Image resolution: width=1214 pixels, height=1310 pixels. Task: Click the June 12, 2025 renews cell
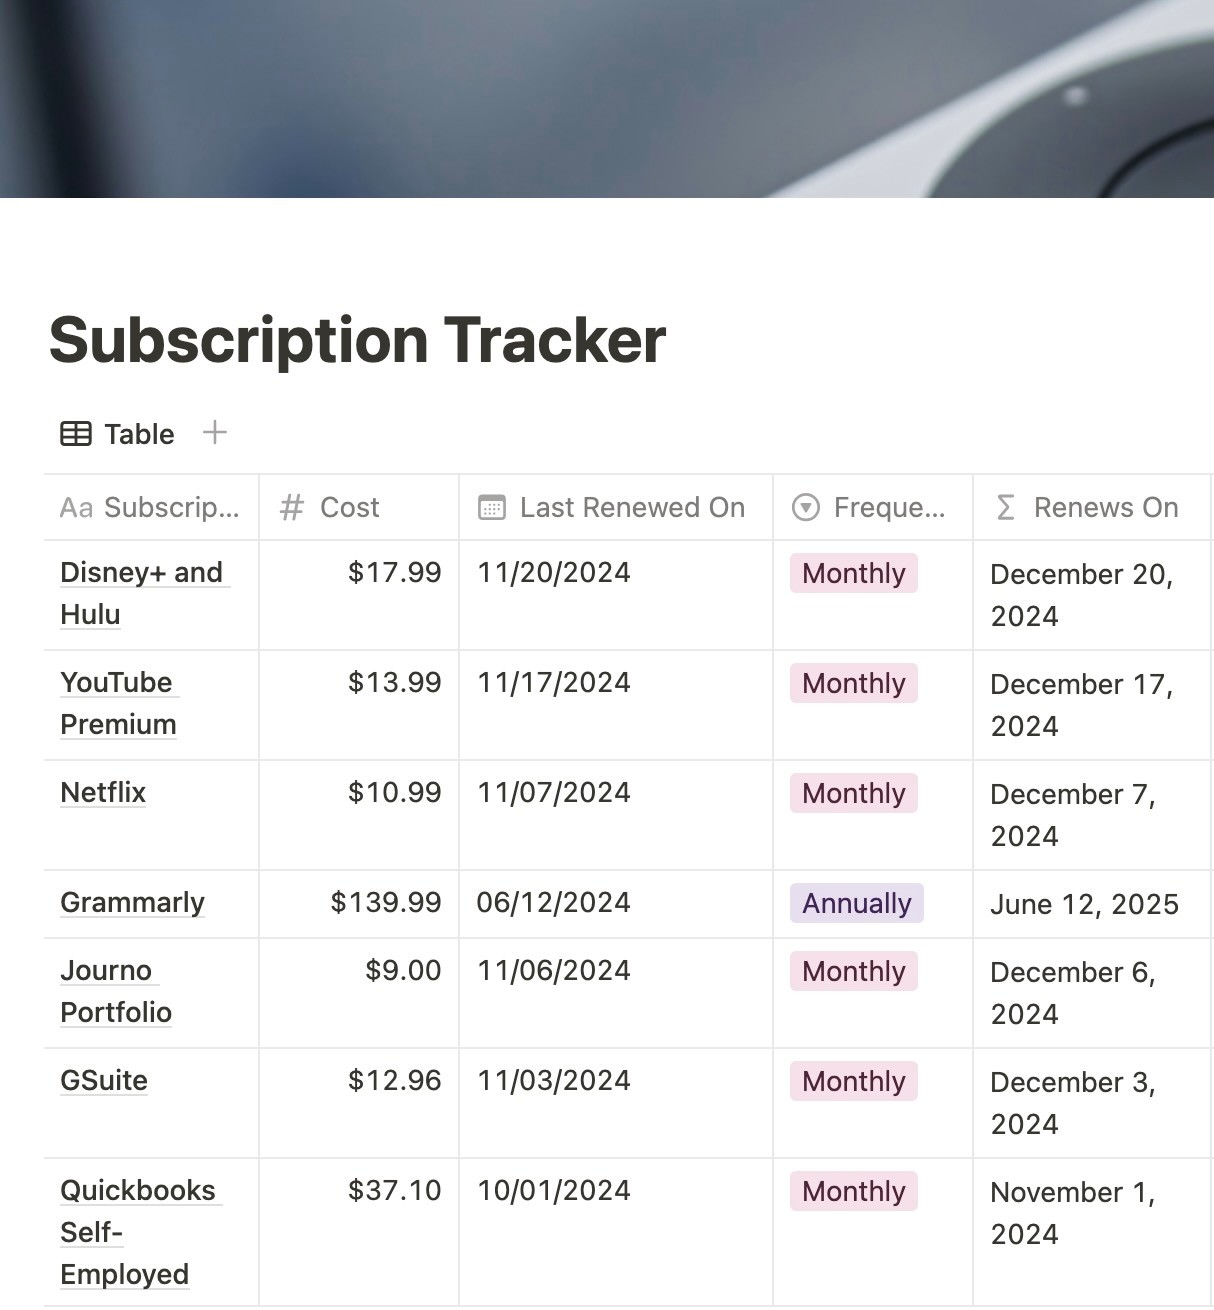[x=1093, y=905]
